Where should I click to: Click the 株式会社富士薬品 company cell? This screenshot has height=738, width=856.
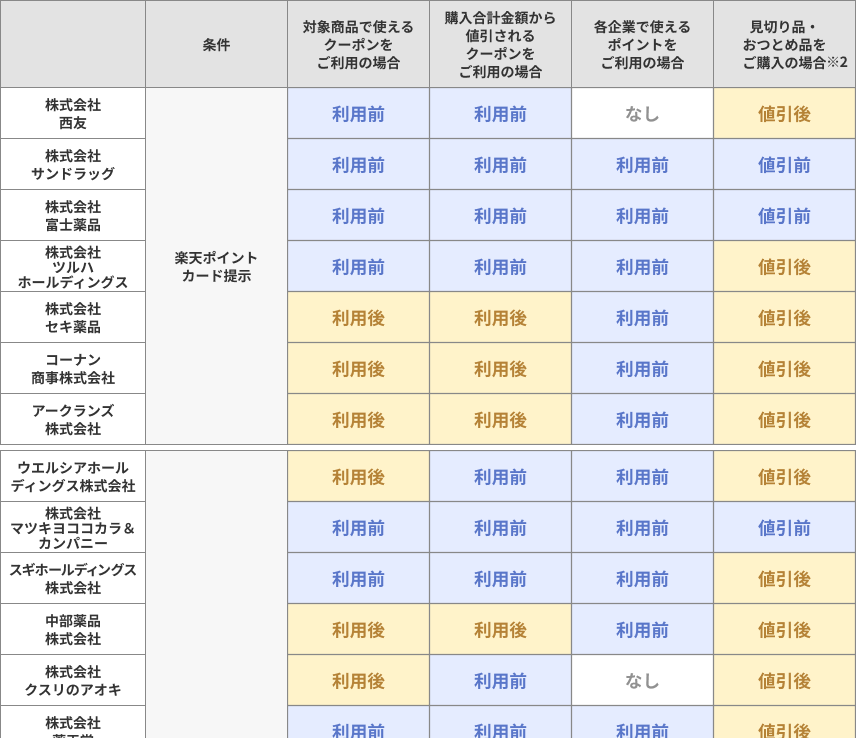pos(72,214)
